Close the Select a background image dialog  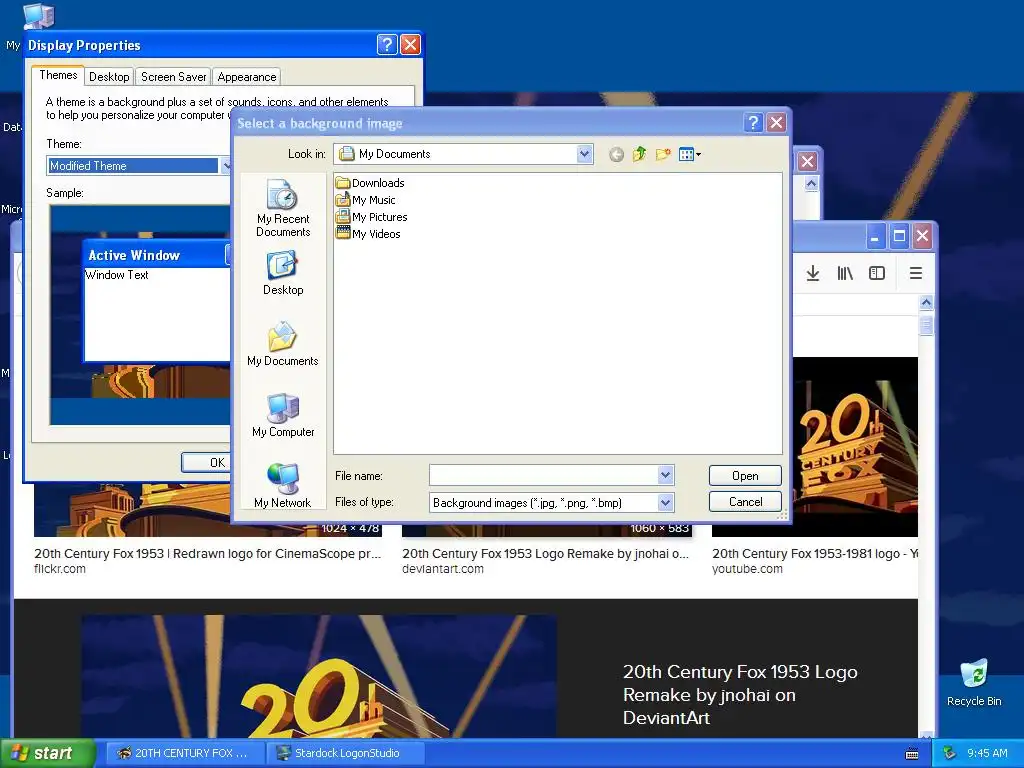click(x=776, y=123)
